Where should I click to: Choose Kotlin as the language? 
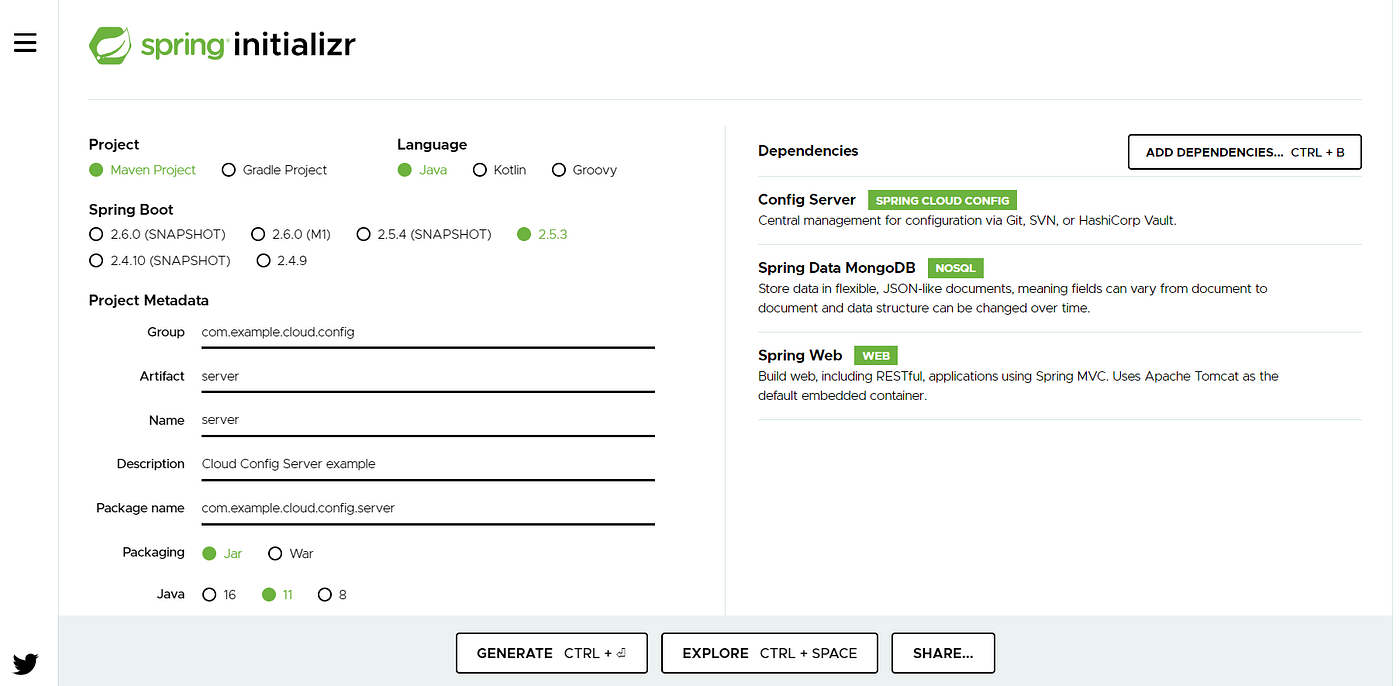(x=499, y=170)
